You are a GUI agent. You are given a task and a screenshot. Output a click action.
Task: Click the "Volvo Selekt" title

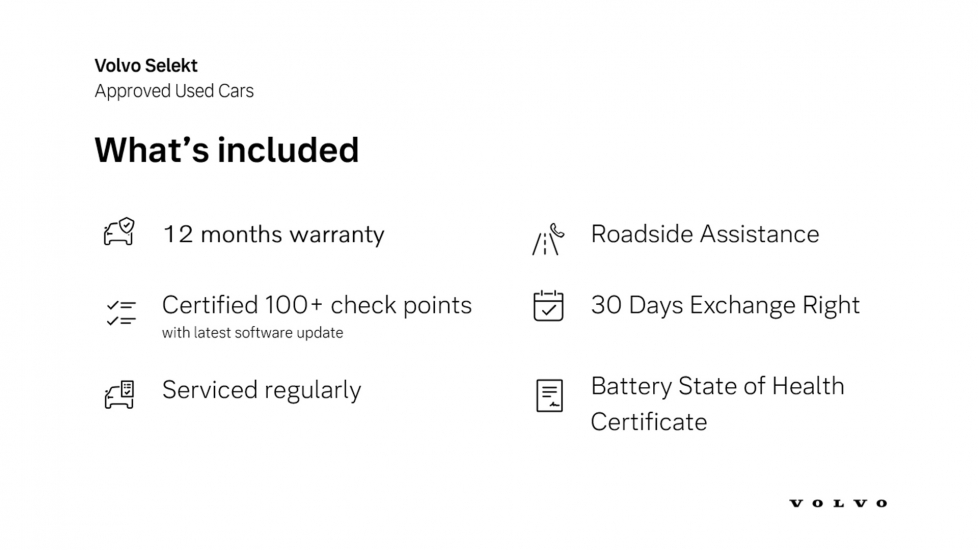tap(146, 66)
